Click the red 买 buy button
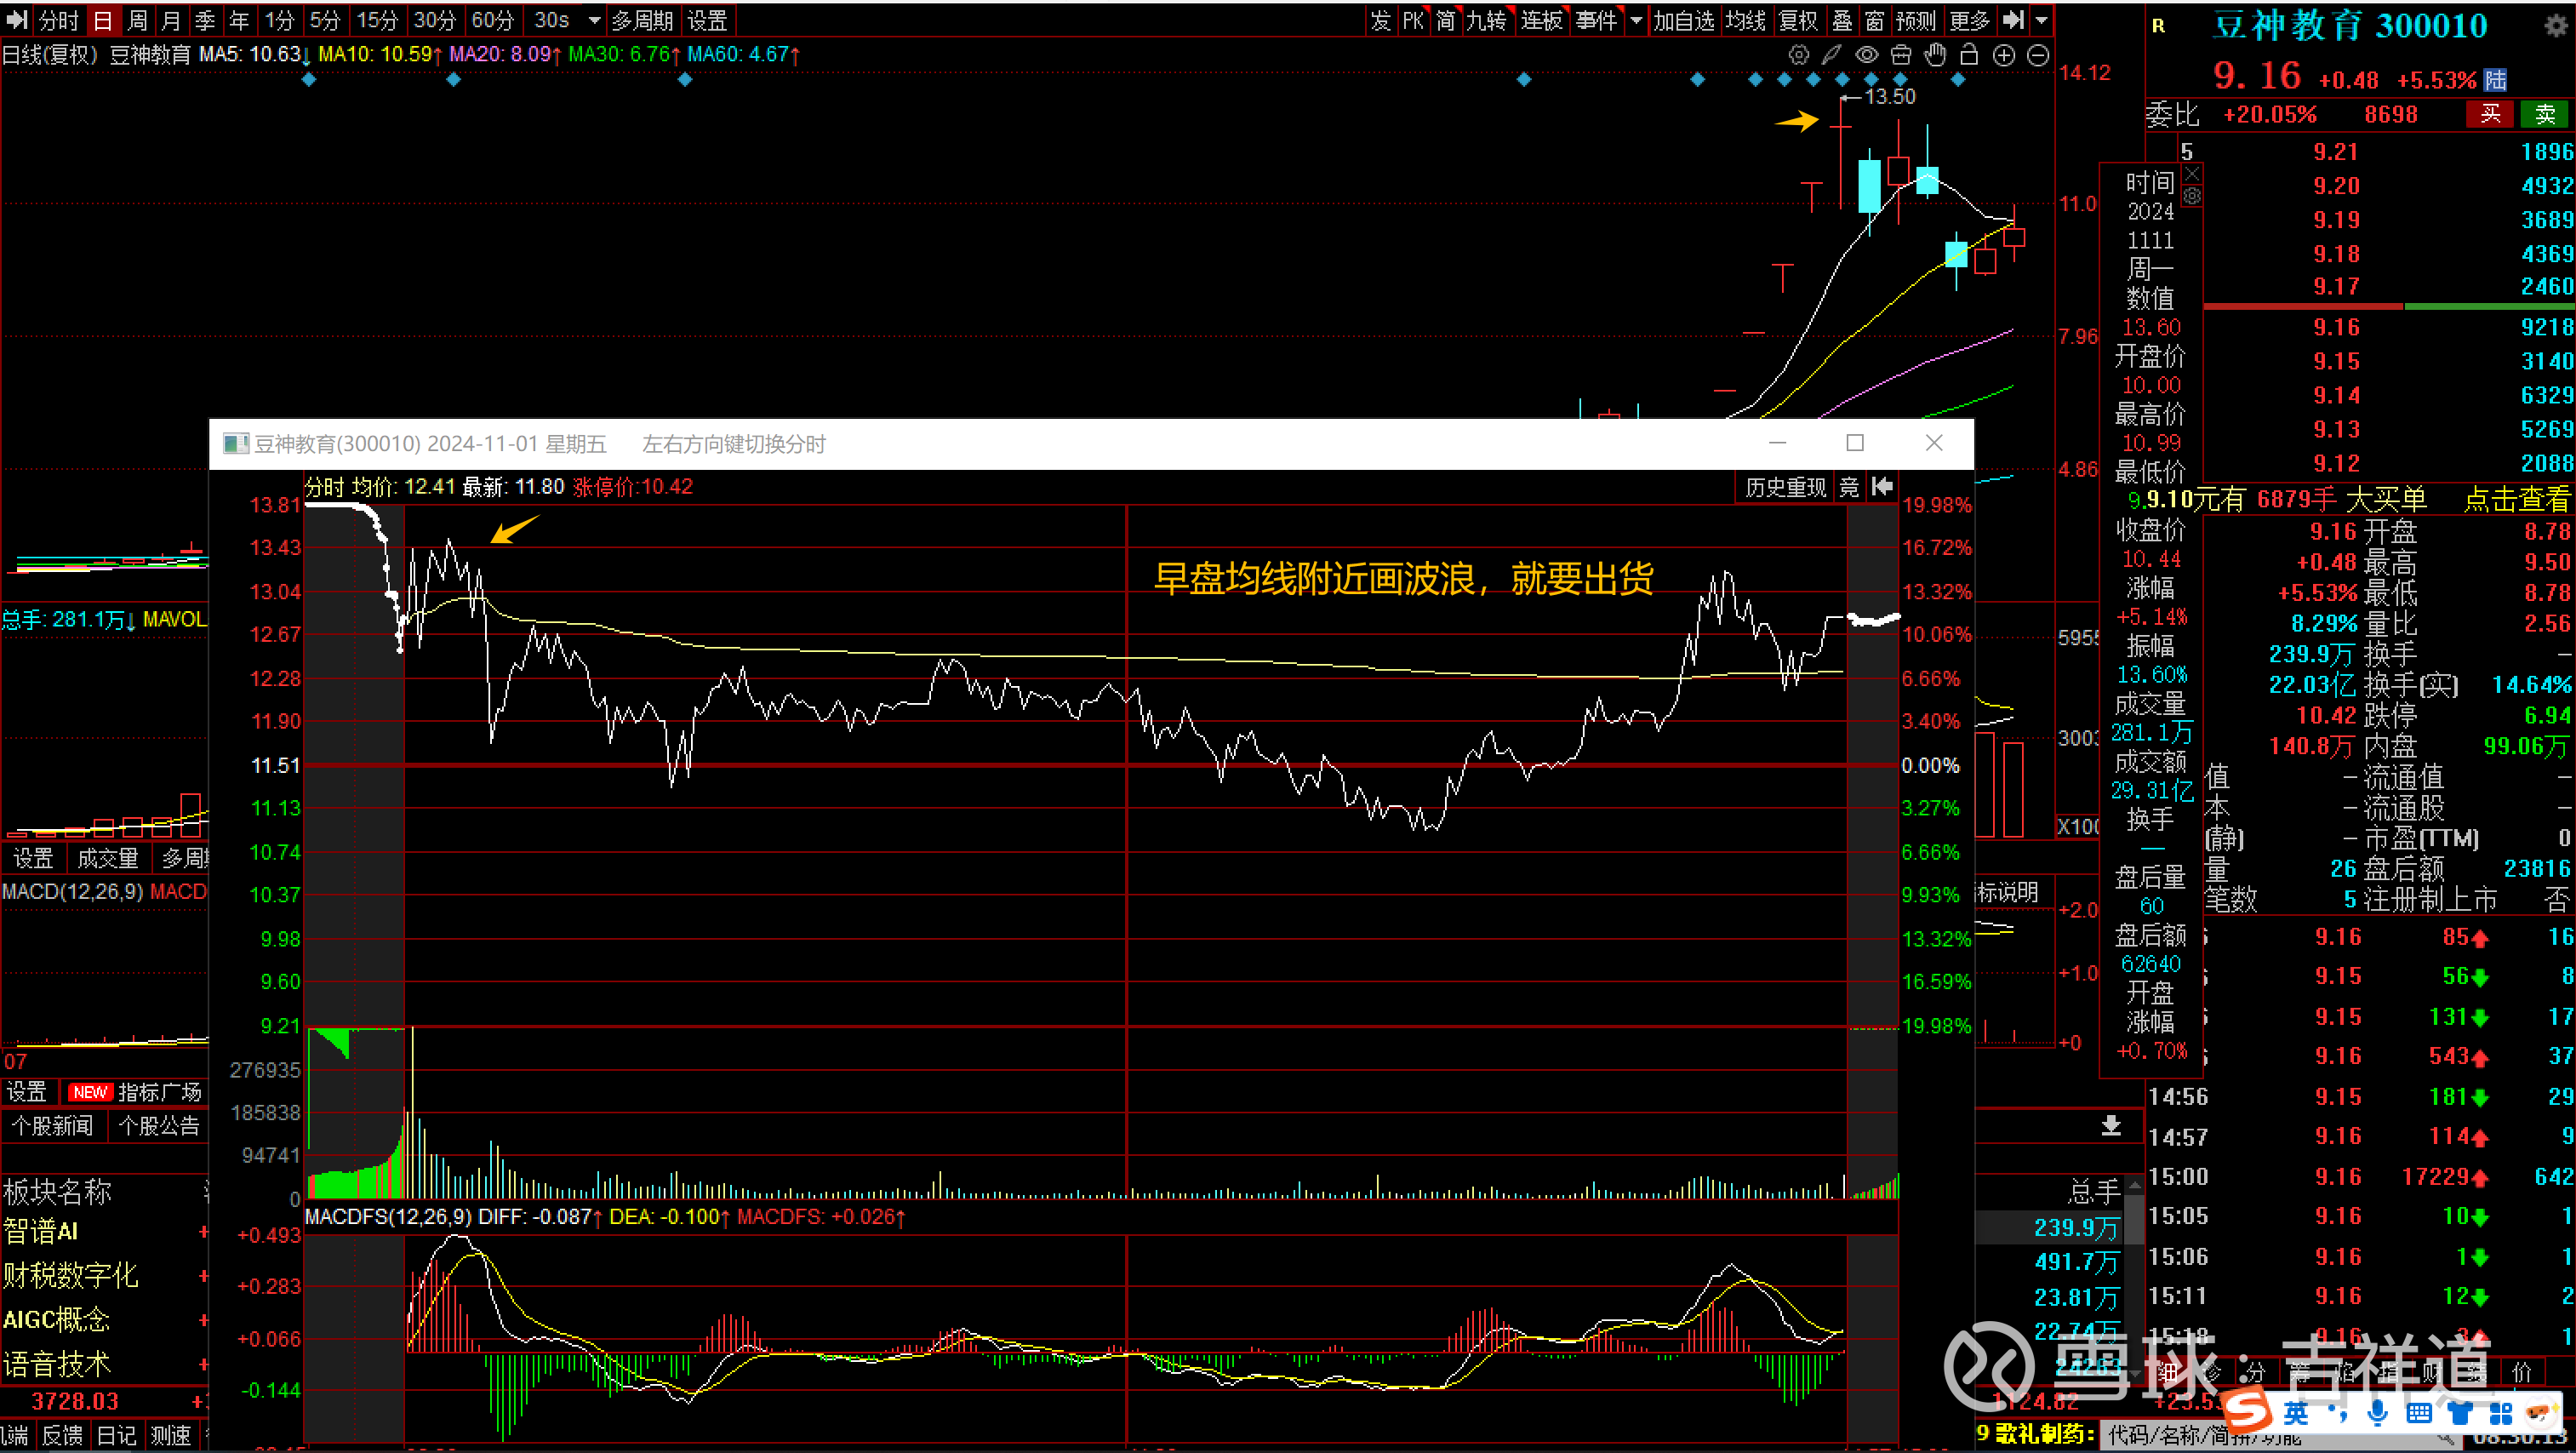The image size is (2576, 1453). pyautogui.click(x=2491, y=114)
